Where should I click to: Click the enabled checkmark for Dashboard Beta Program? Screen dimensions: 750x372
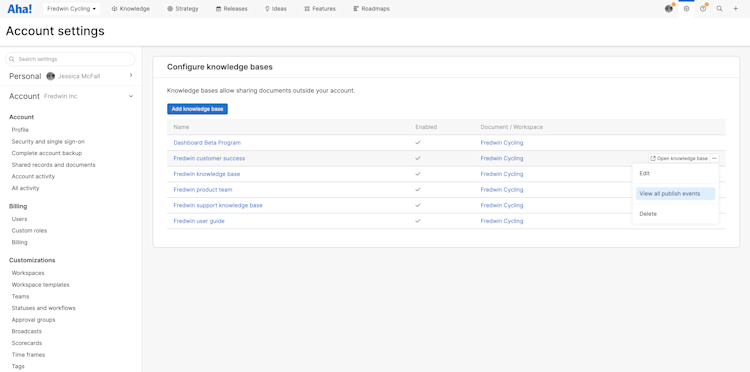[418, 142]
